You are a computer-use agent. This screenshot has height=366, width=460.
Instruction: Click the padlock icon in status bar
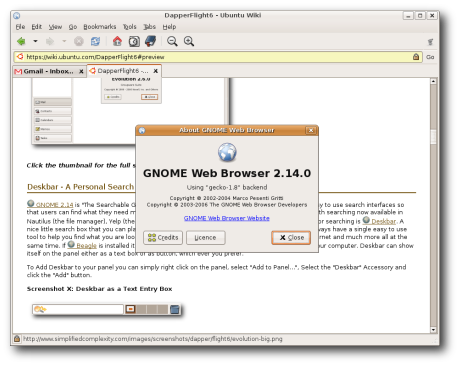(x=17, y=339)
